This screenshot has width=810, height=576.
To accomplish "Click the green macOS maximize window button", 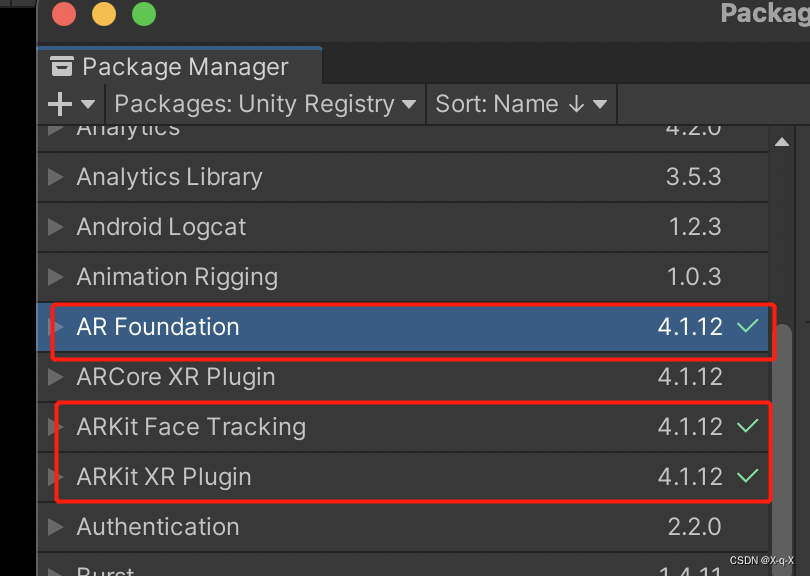I will 144,13.
